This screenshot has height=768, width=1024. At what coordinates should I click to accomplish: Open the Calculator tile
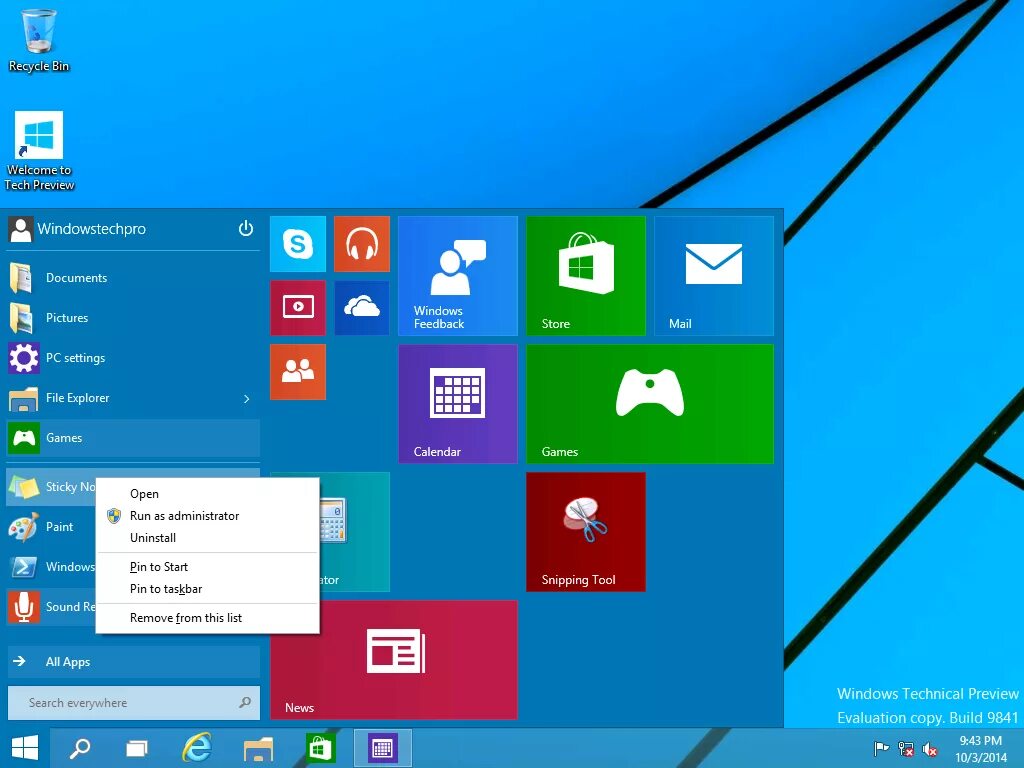coord(355,532)
